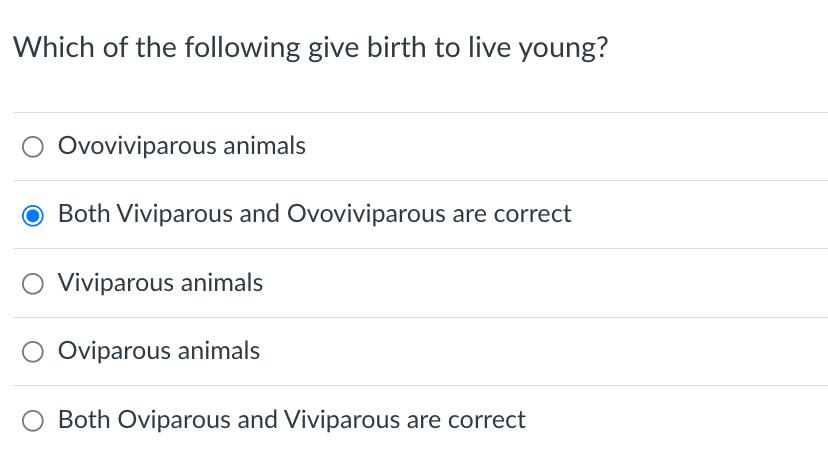Click the "Oviparous animals" answer text
Image resolution: width=828 pixels, height=466 pixels.
click(x=159, y=351)
